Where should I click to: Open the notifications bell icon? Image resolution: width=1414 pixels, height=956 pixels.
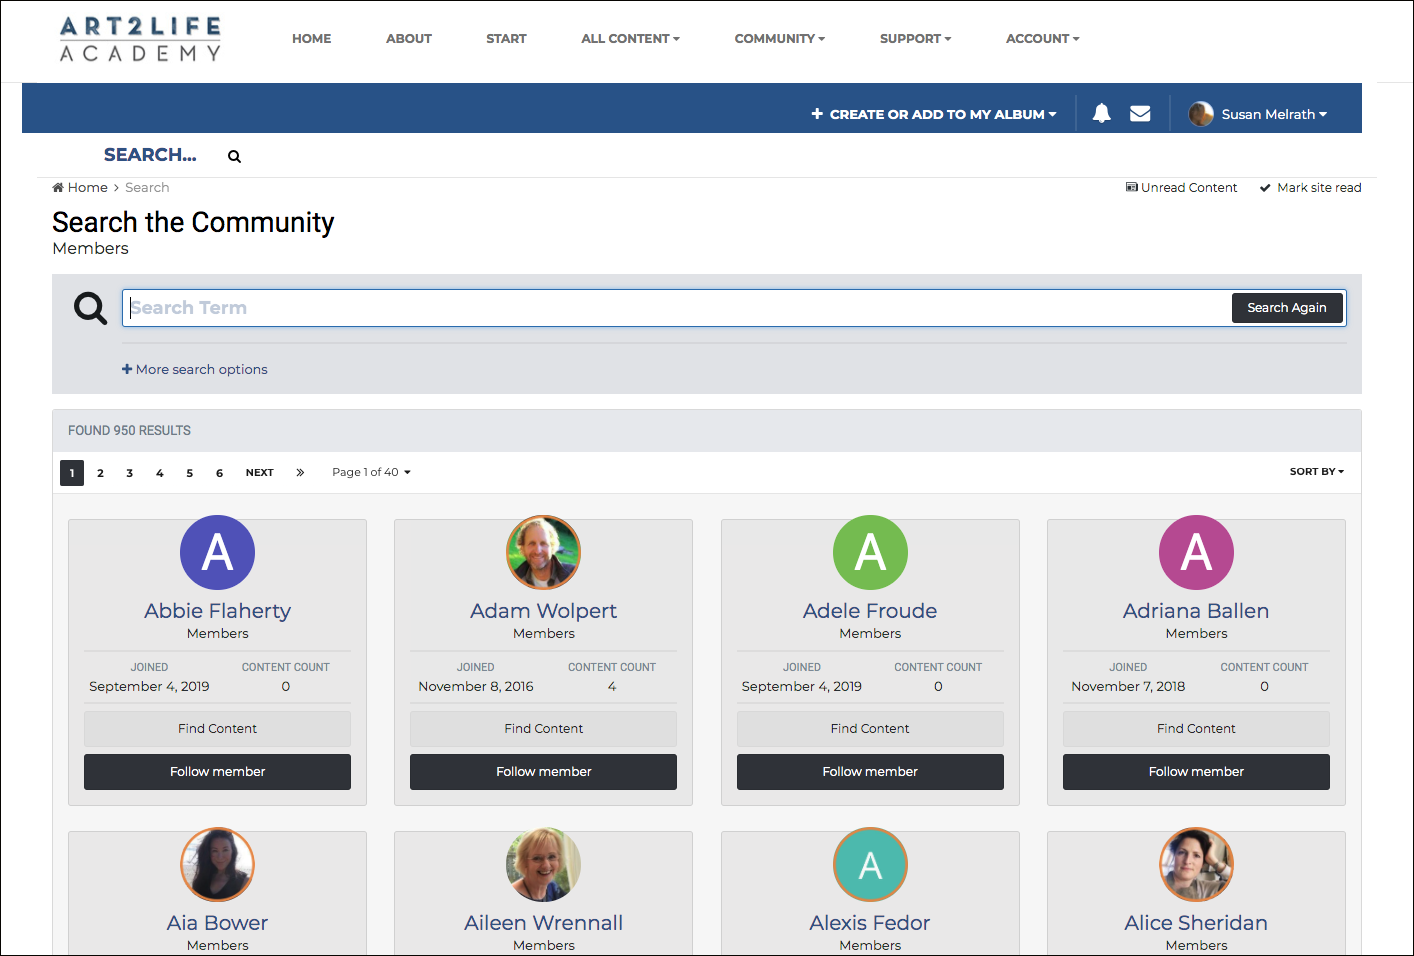tap(1101, 114)
